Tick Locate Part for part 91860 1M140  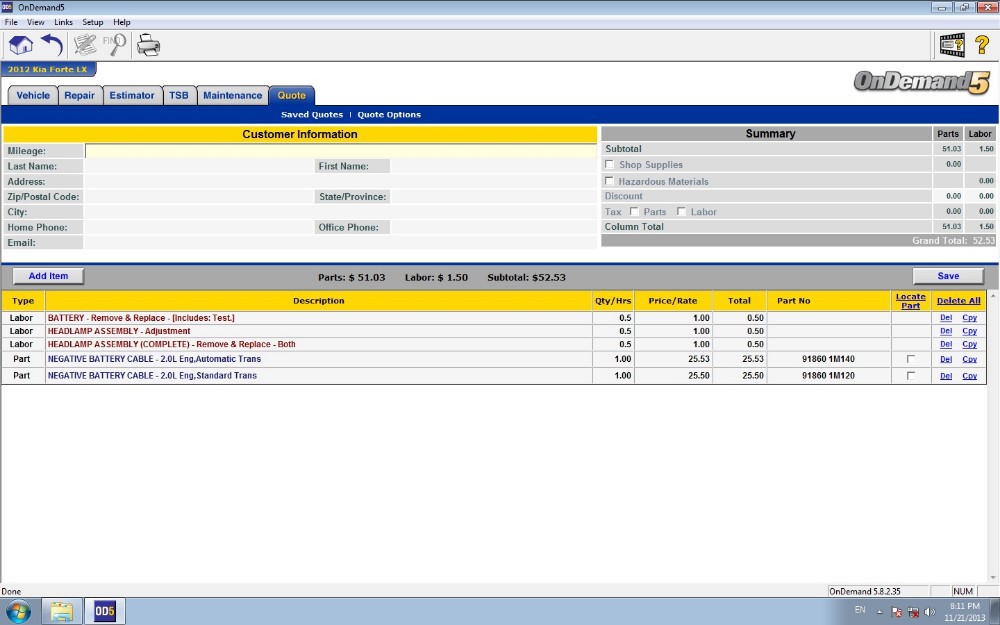910,359
